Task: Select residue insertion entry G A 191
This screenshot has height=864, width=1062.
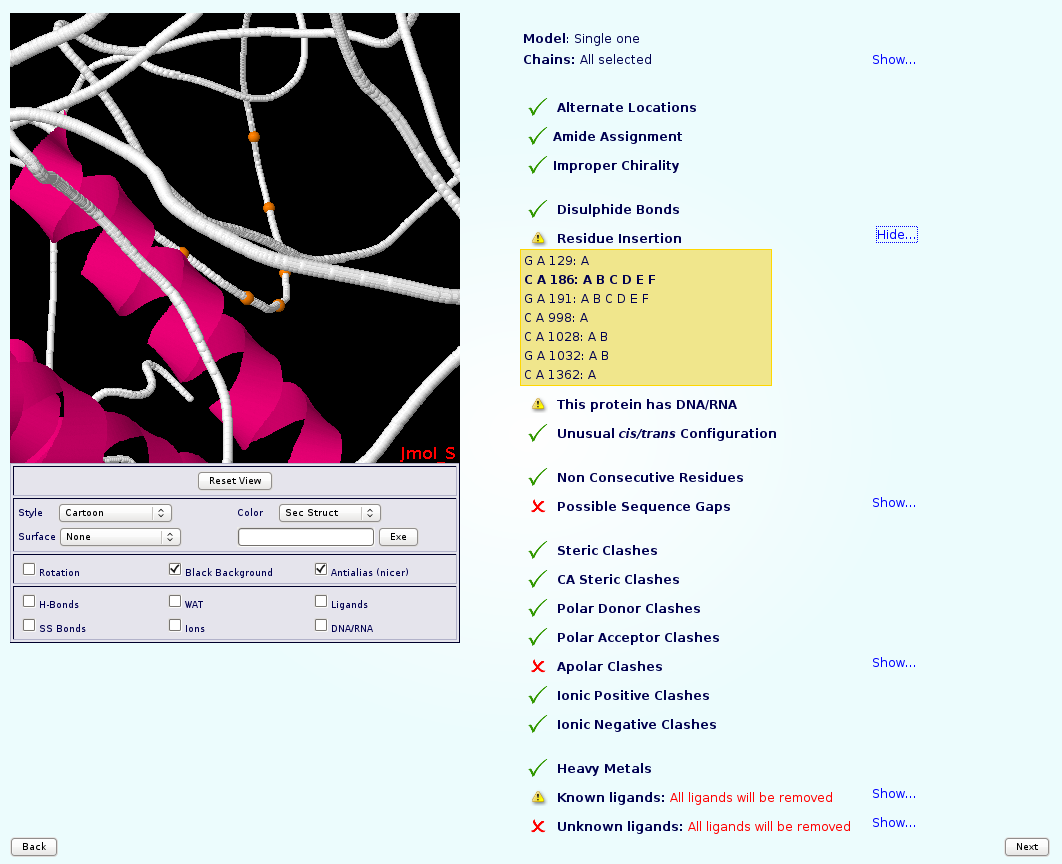Action: pos(586,299)
